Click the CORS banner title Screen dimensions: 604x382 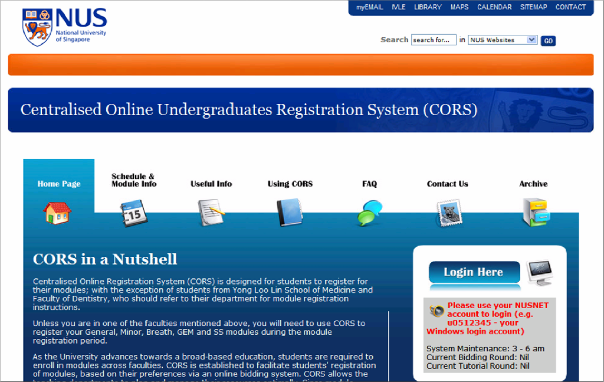(249, 110)
